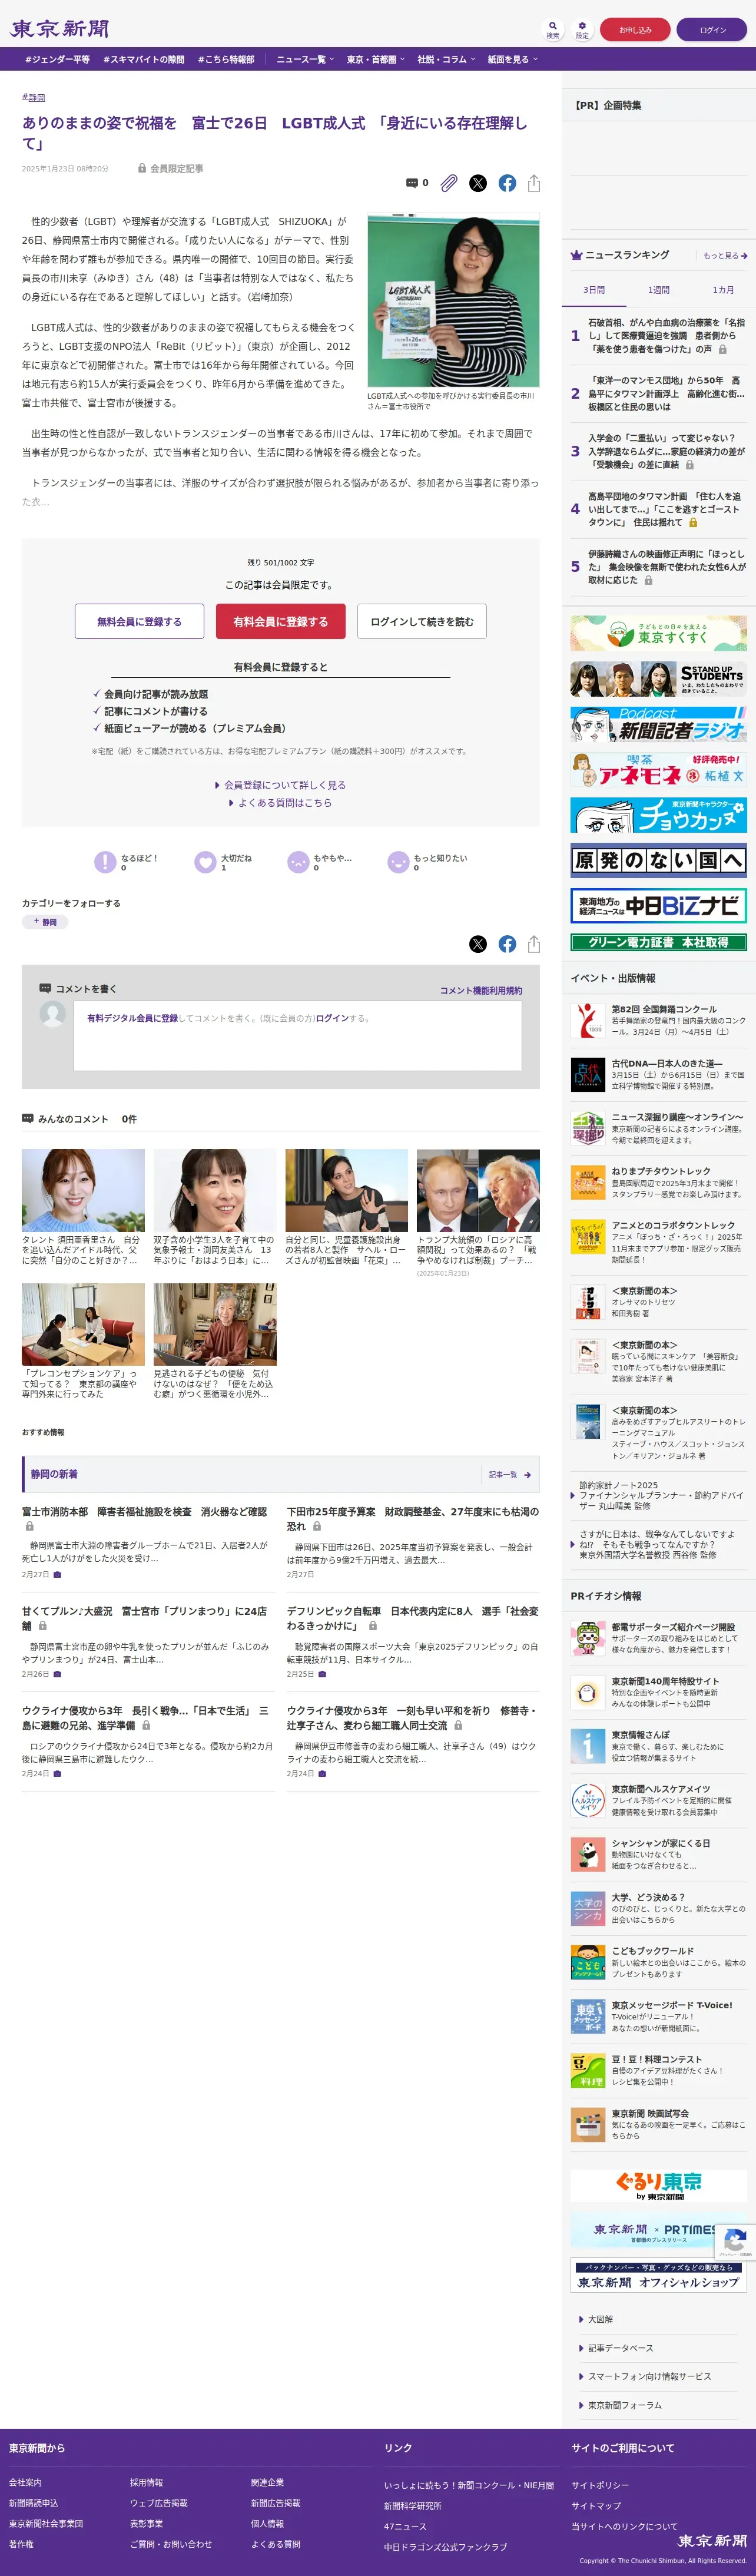
Task: Click the 全国舞踊コンクール event thumbnail icon
Action: point(588,1020)
